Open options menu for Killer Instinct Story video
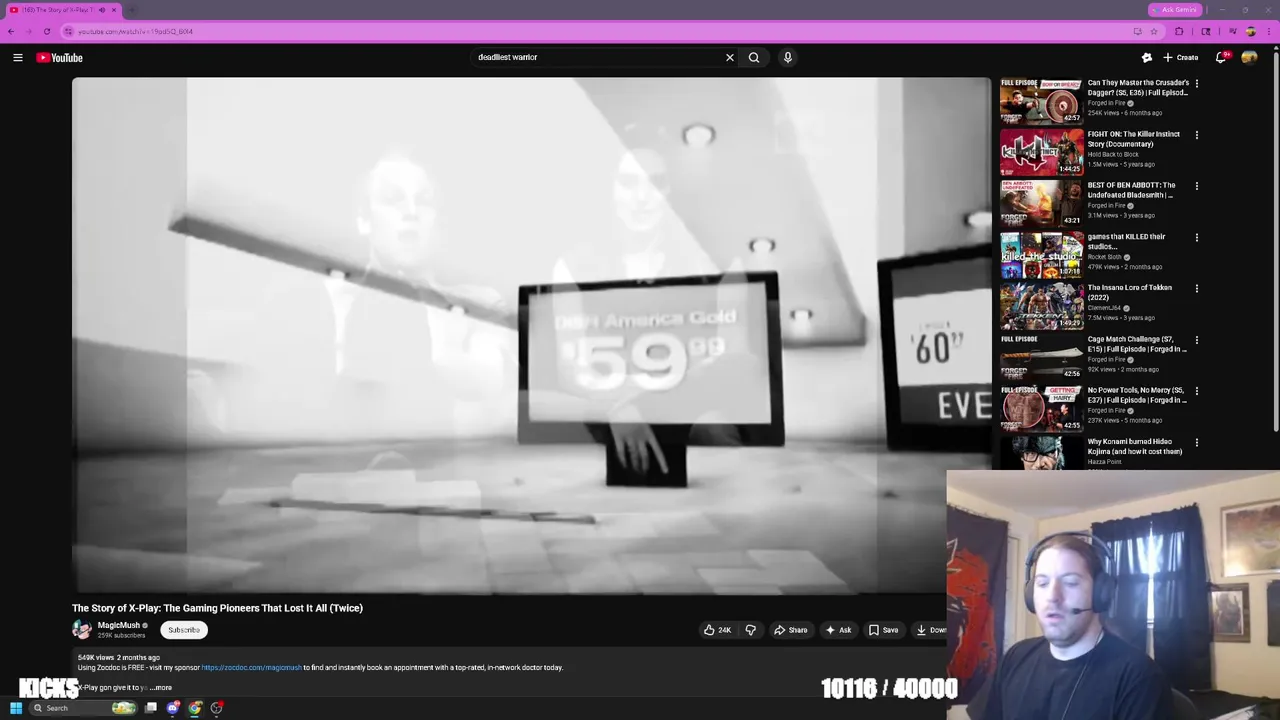This screenshot has width=1280, height=720. click(1197, 135)
